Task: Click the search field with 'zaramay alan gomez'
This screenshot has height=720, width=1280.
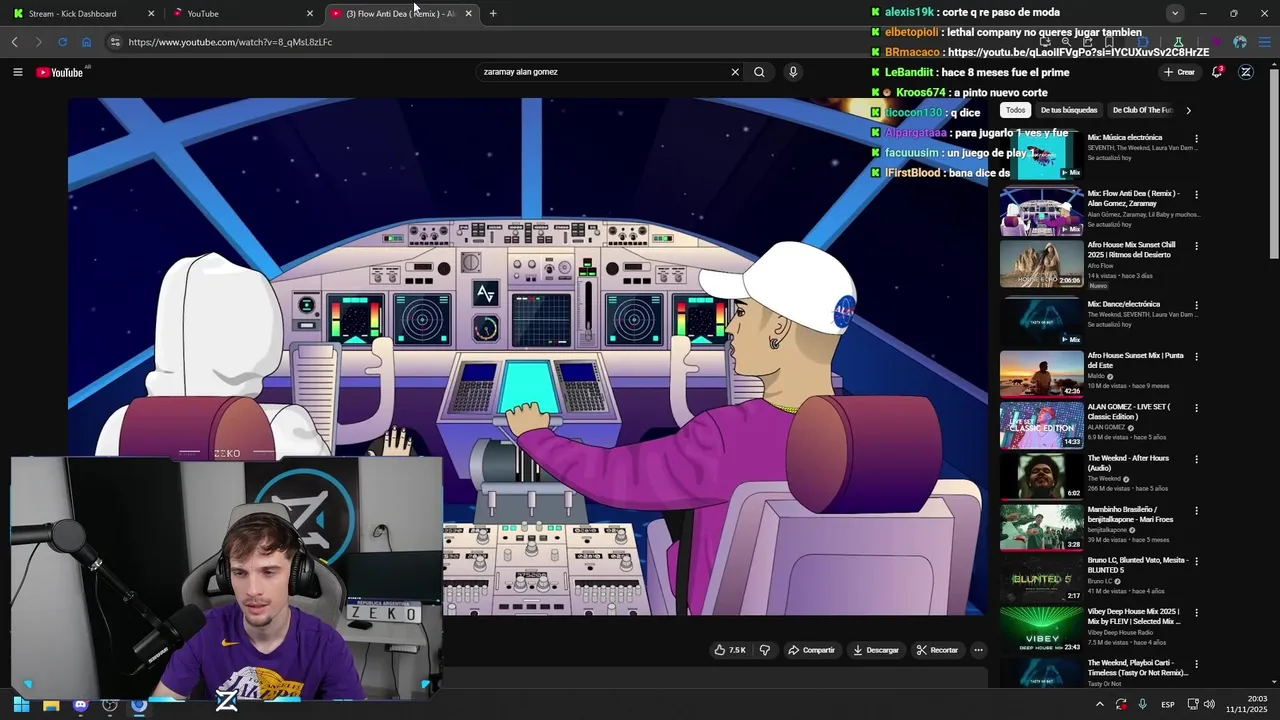Action: (x=603, y=72)
